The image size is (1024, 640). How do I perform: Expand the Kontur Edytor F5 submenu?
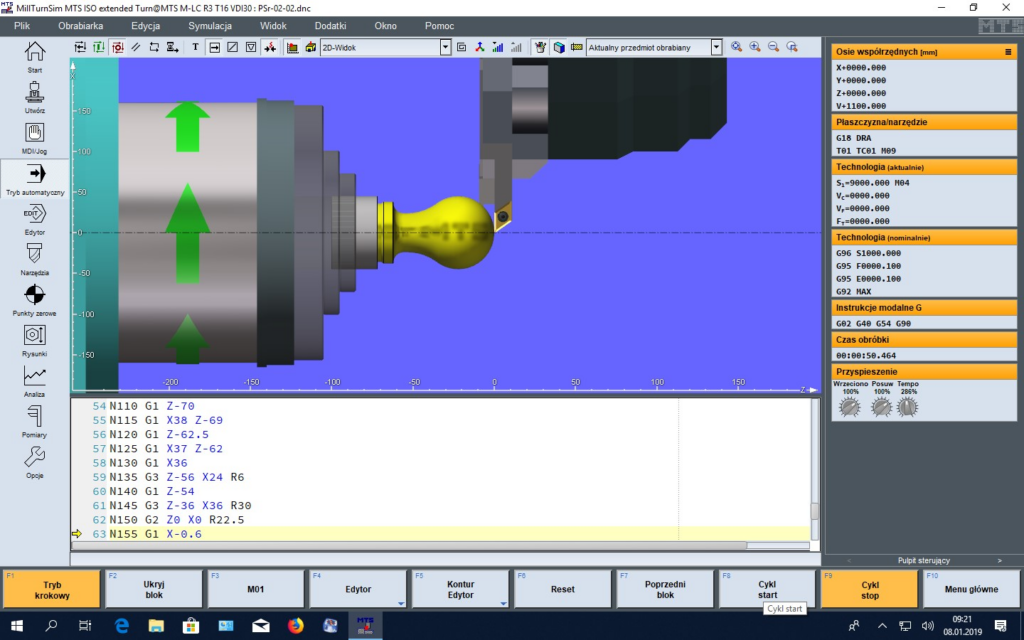[x=503, y=603]
